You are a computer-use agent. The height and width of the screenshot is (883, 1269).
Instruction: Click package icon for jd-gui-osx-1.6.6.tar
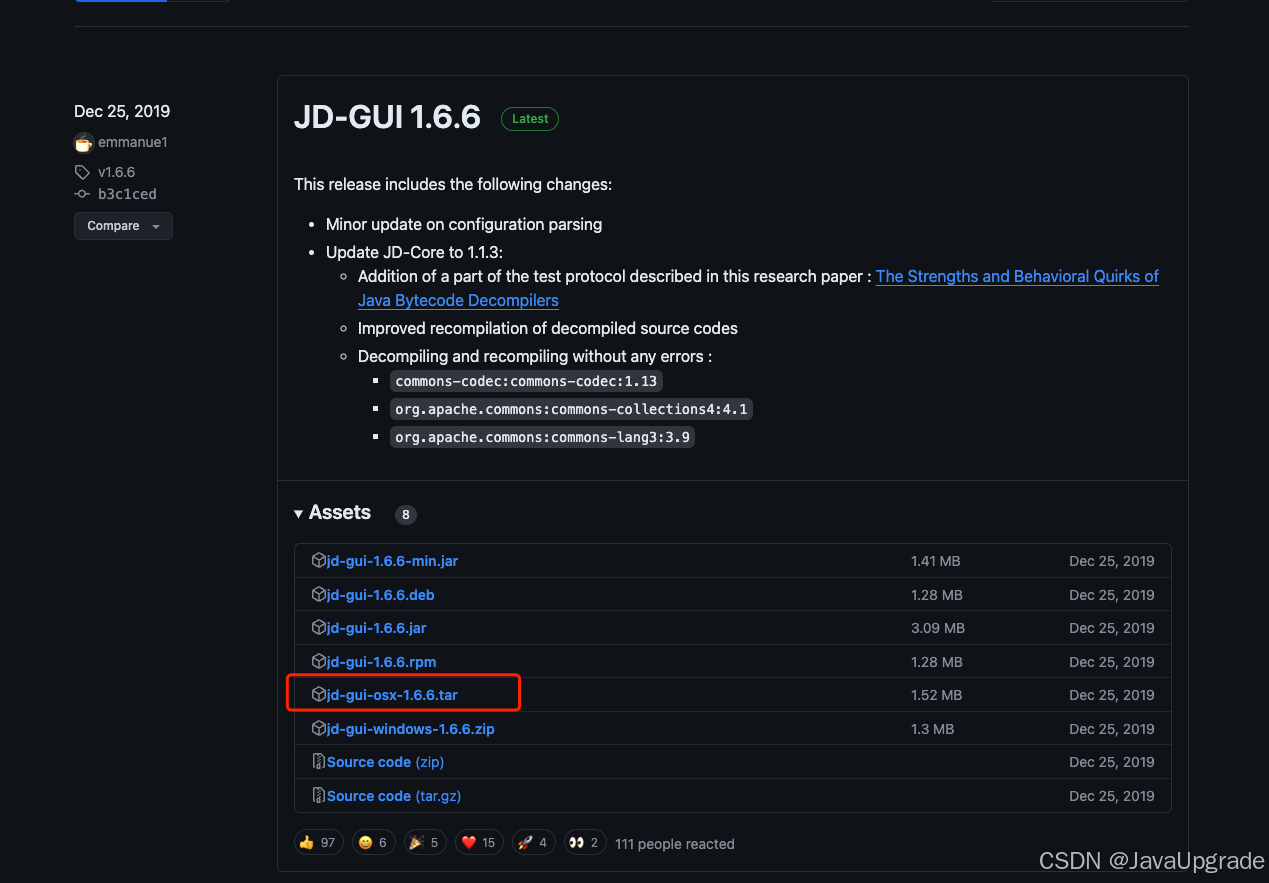[x=319, y=694]
